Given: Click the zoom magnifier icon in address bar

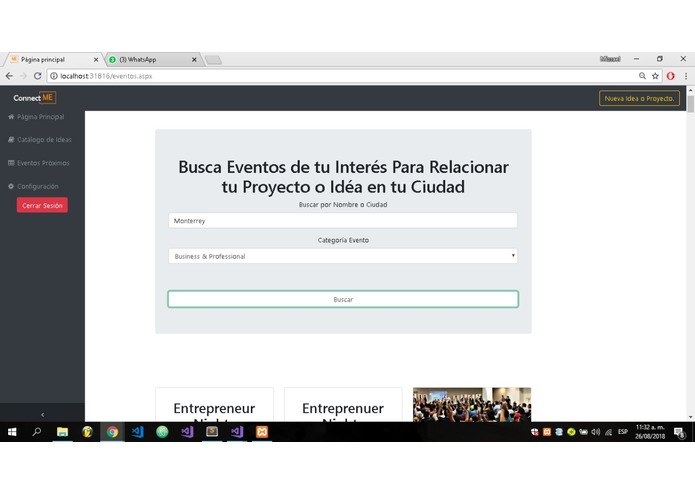Looking at the screenshot, I should [x=642, y=76].
